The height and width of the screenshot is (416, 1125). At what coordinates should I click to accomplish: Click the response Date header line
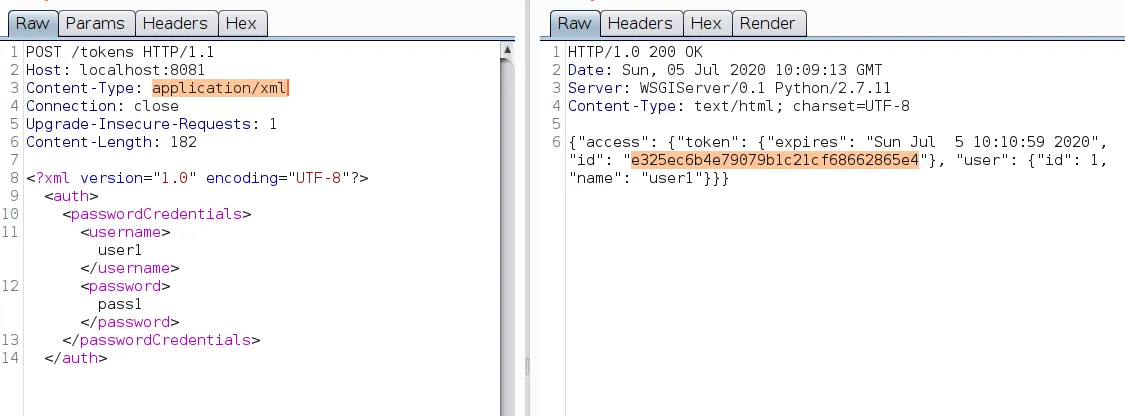[725, 70]
